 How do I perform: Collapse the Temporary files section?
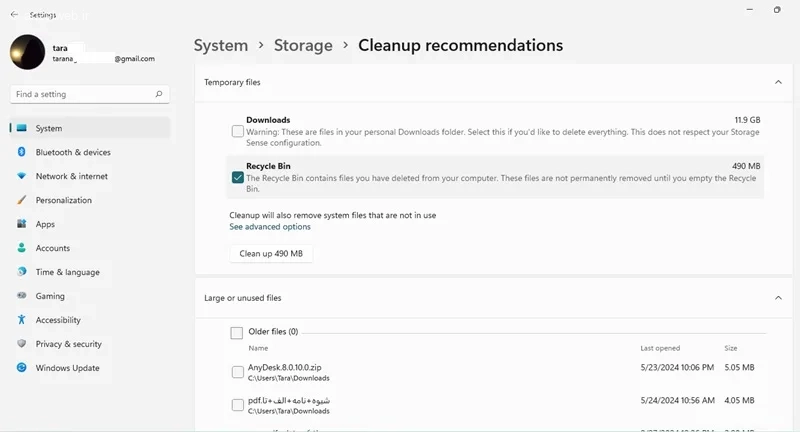tap(778, 82)
